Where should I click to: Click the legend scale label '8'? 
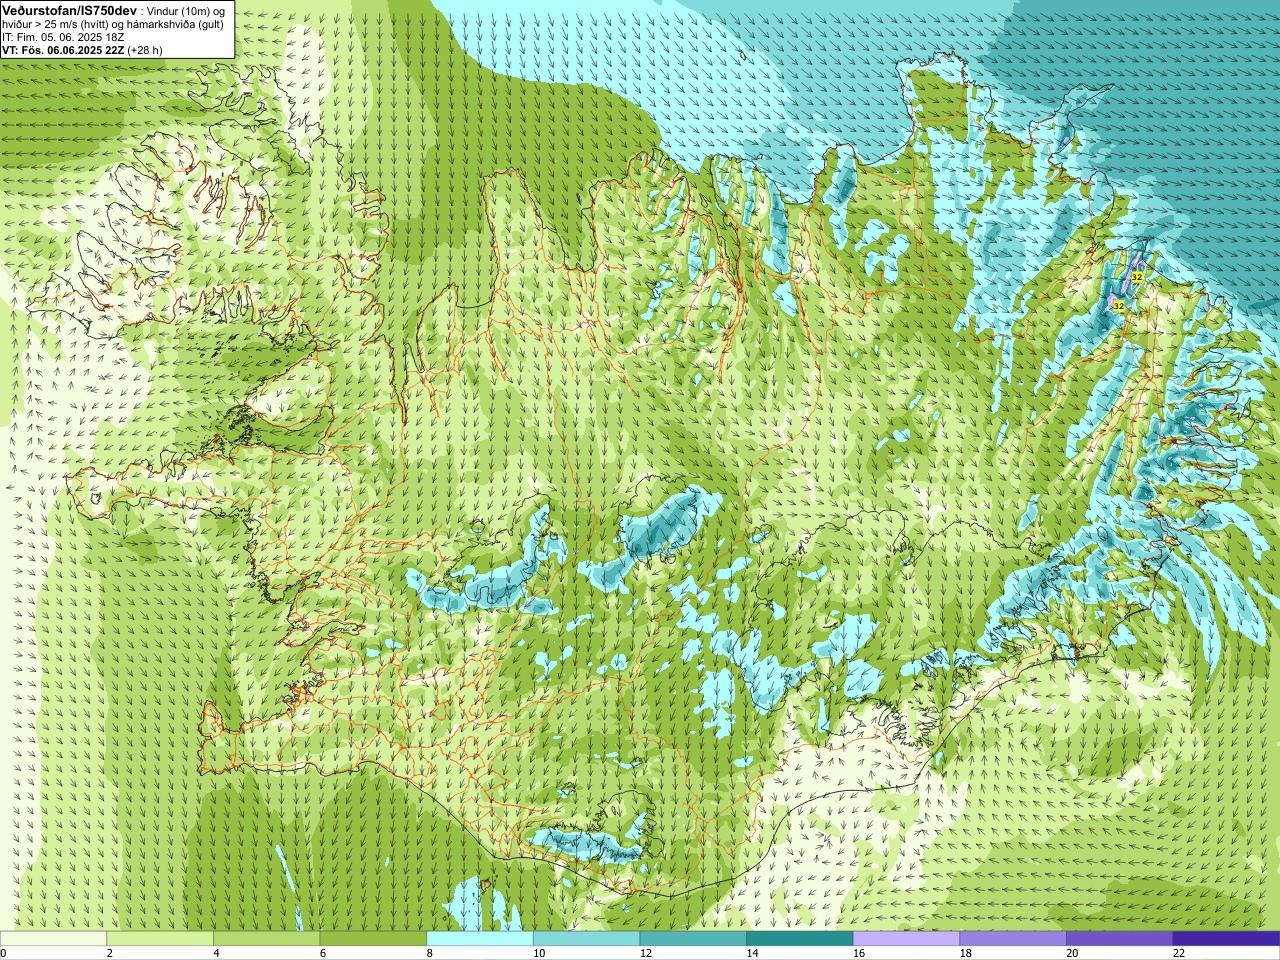tap(430, 953)
